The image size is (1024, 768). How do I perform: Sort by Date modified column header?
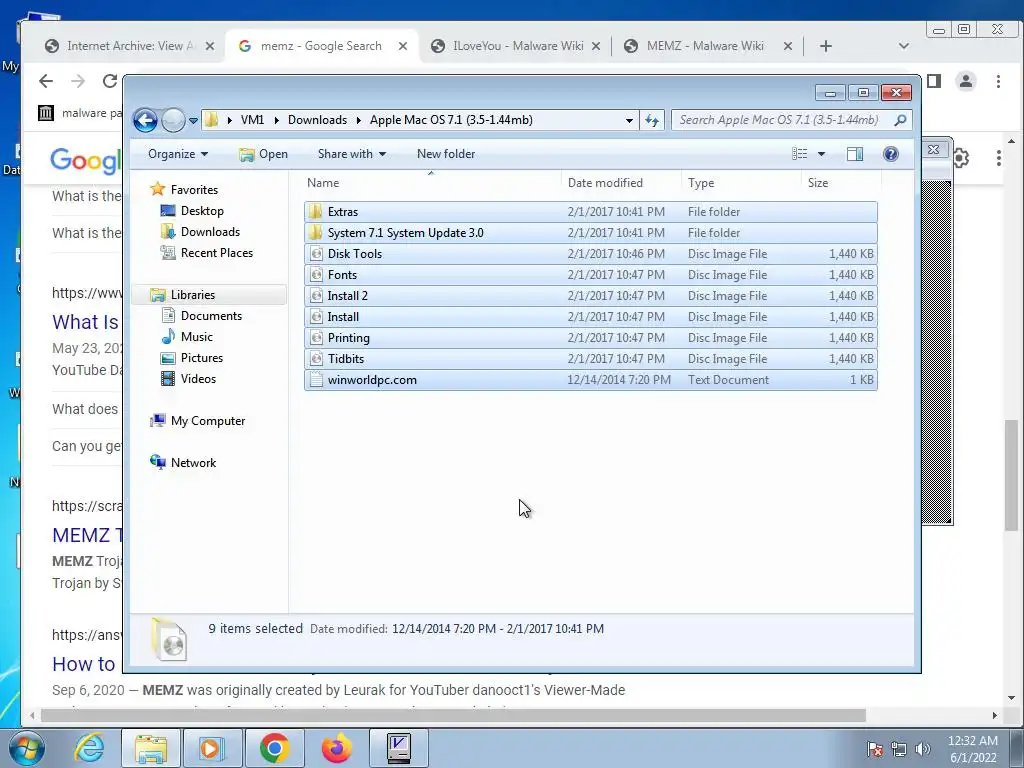pos(605,183)
